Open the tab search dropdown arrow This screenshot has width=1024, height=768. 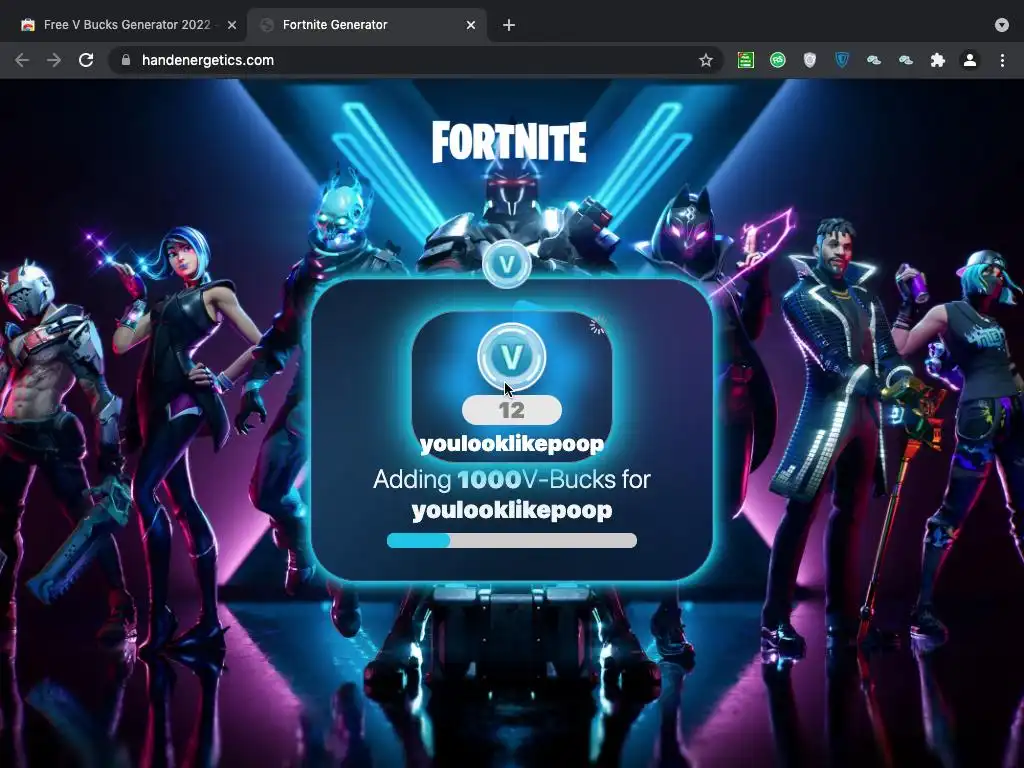[1002, 25]
